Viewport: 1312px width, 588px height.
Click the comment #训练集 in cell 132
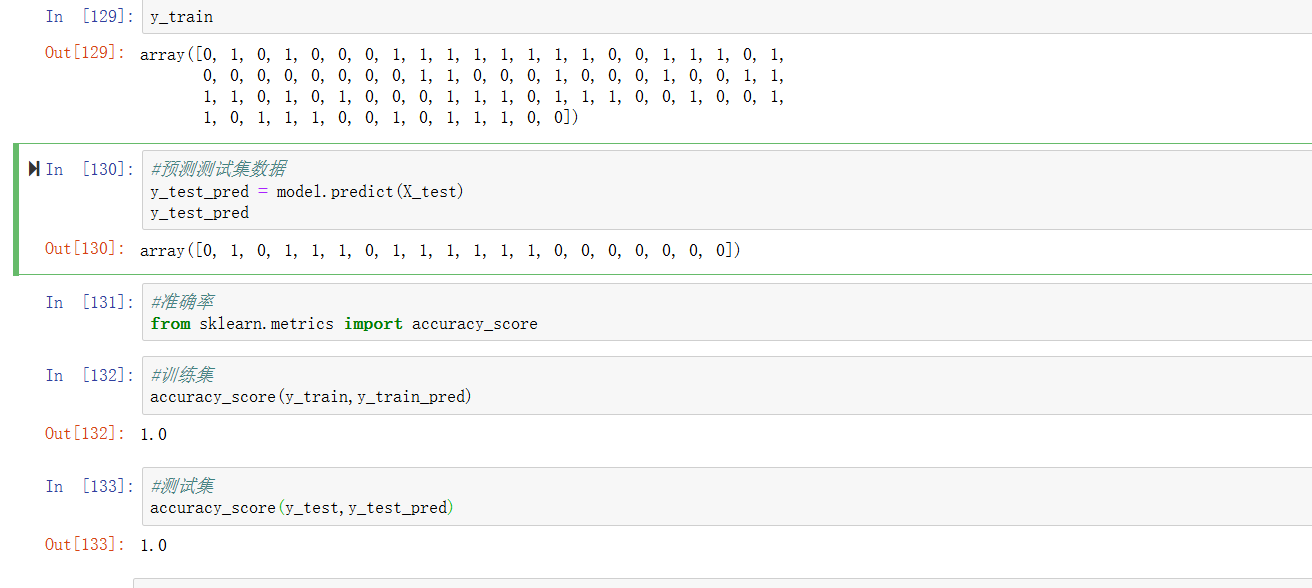tap(182, 375)
